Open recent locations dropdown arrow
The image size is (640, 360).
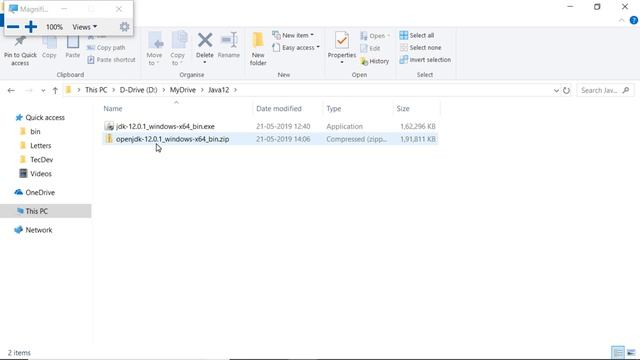pos(43,91)
